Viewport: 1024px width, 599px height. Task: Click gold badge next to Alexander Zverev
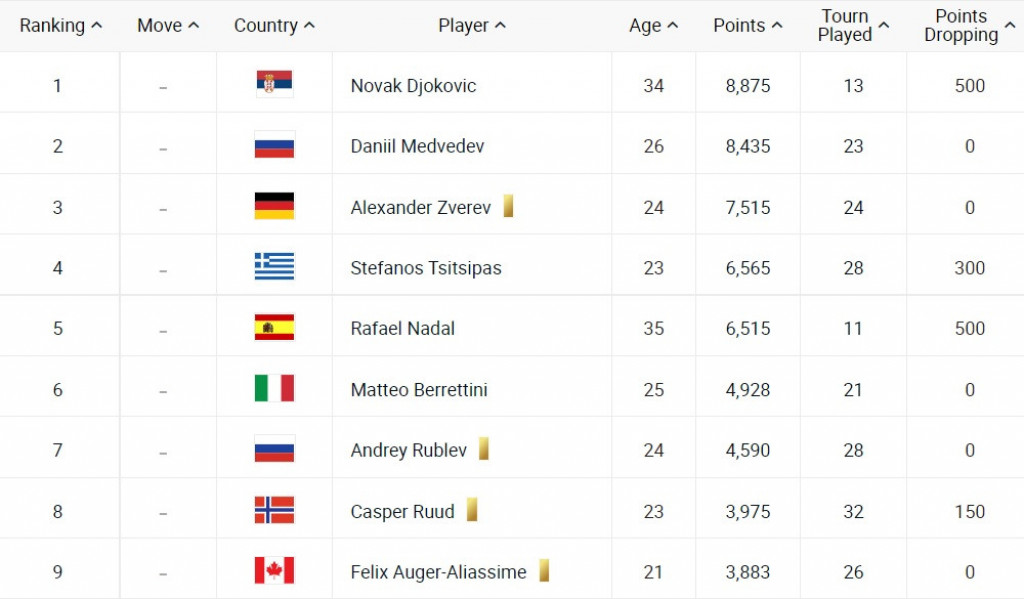[508, 207]
